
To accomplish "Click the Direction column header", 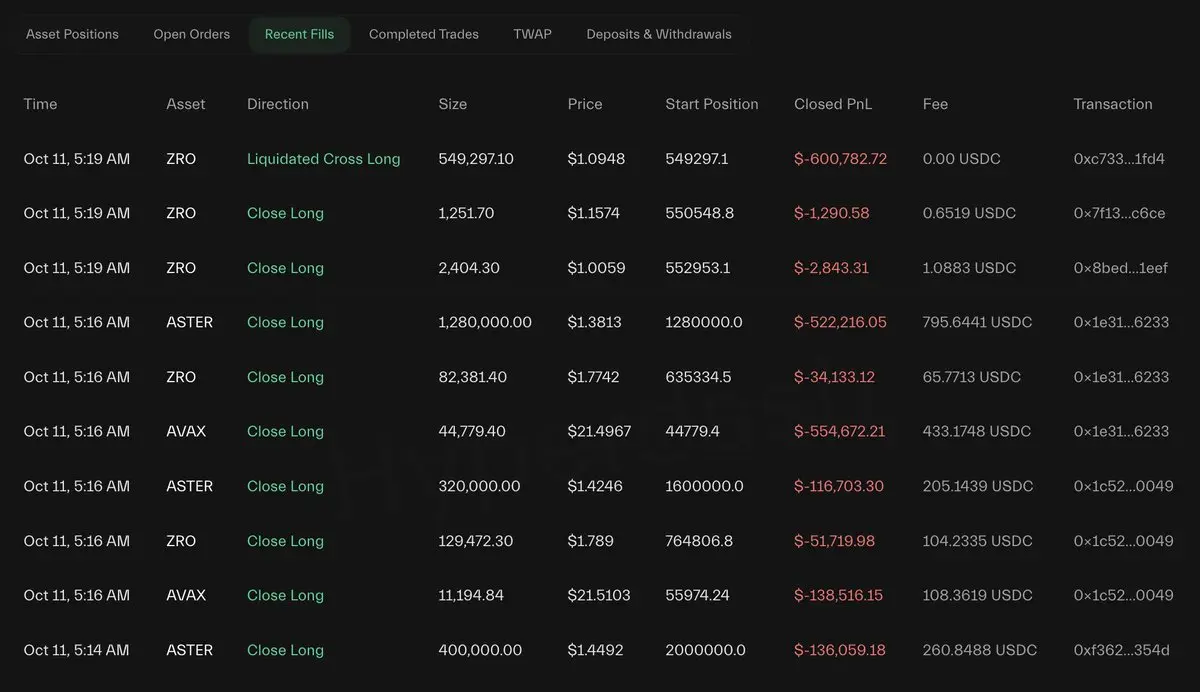I will click(278, 104).
